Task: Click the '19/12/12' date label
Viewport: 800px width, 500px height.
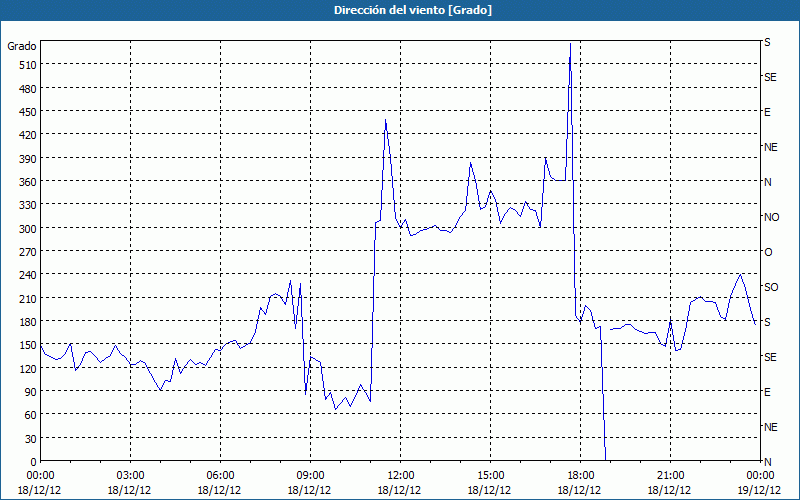Action: click(759, 490)
